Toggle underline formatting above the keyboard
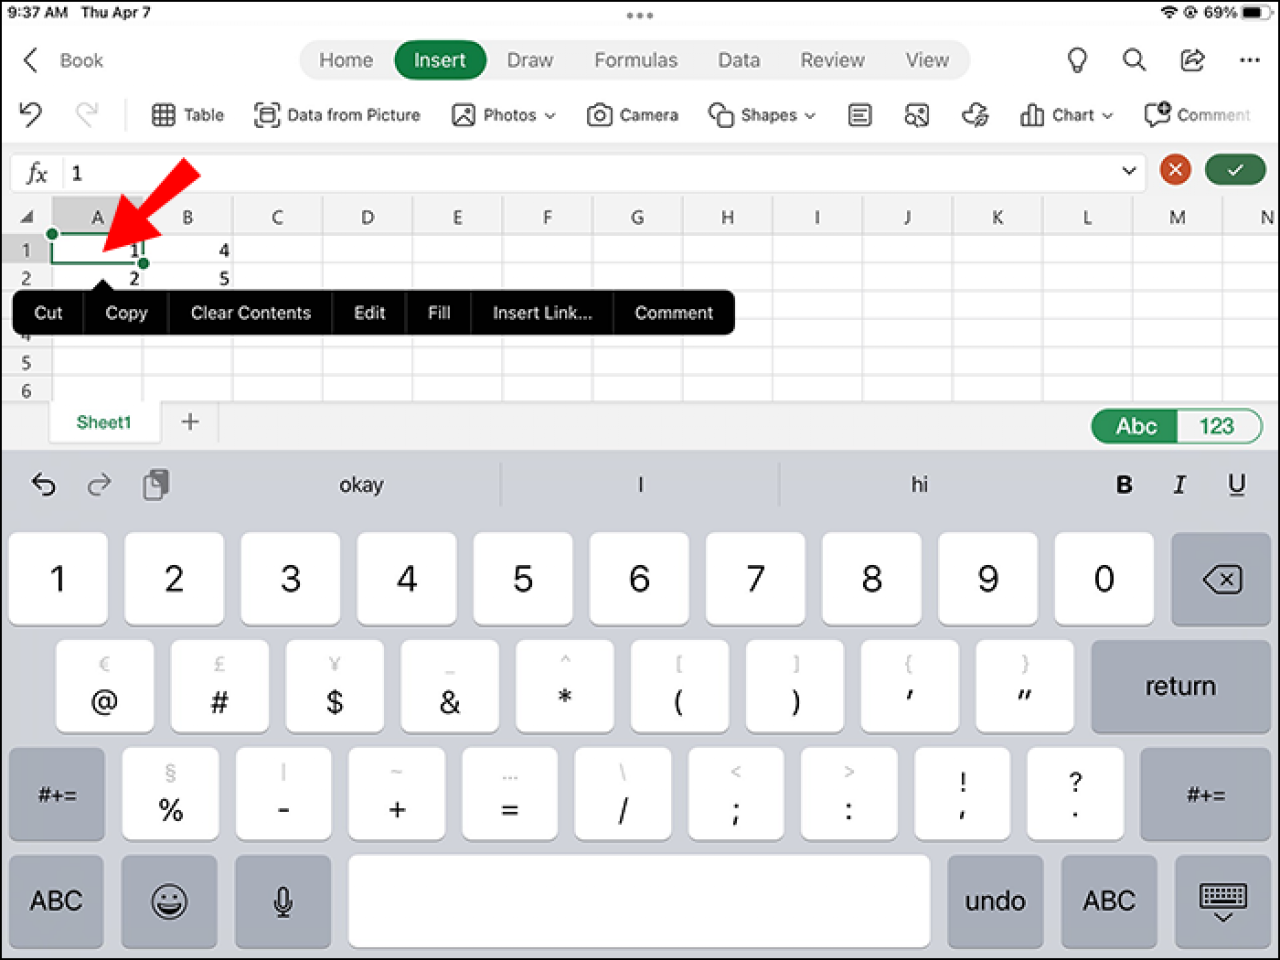Viewport: 1280px width, 960px height. click(1237, 485)
